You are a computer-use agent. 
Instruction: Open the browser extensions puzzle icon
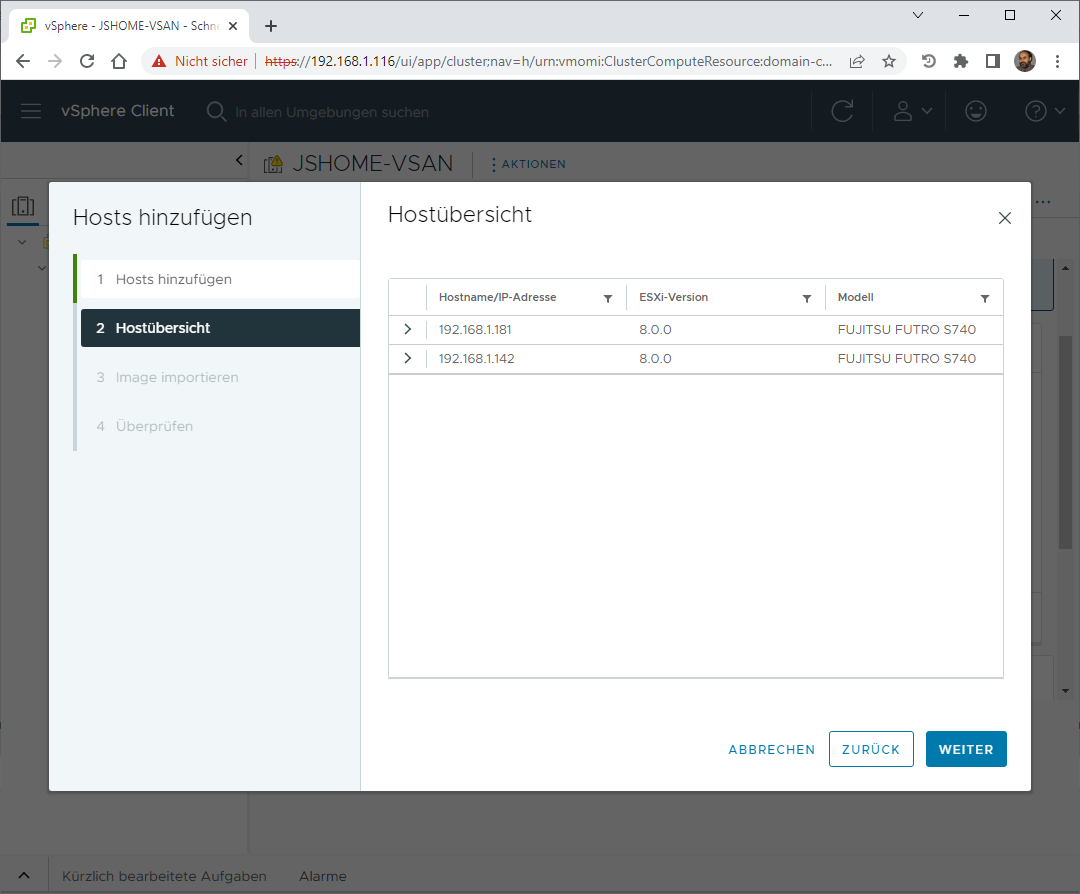click(x=961, y=61)
